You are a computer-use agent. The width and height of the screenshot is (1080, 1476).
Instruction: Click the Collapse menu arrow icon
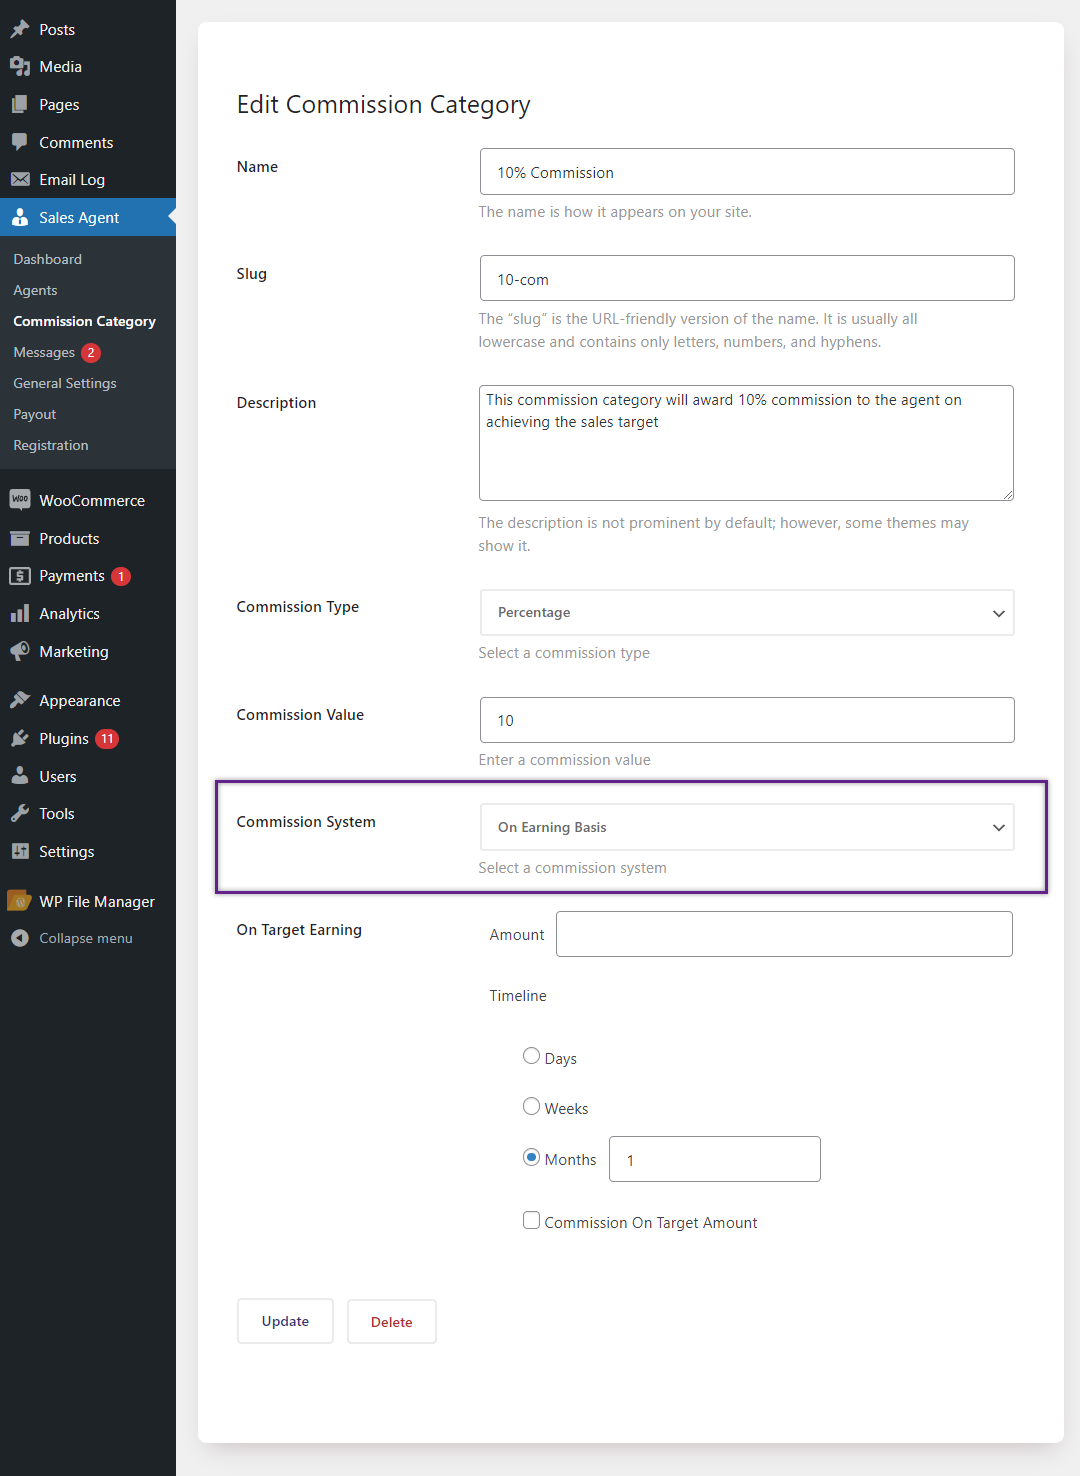[20, 938]
